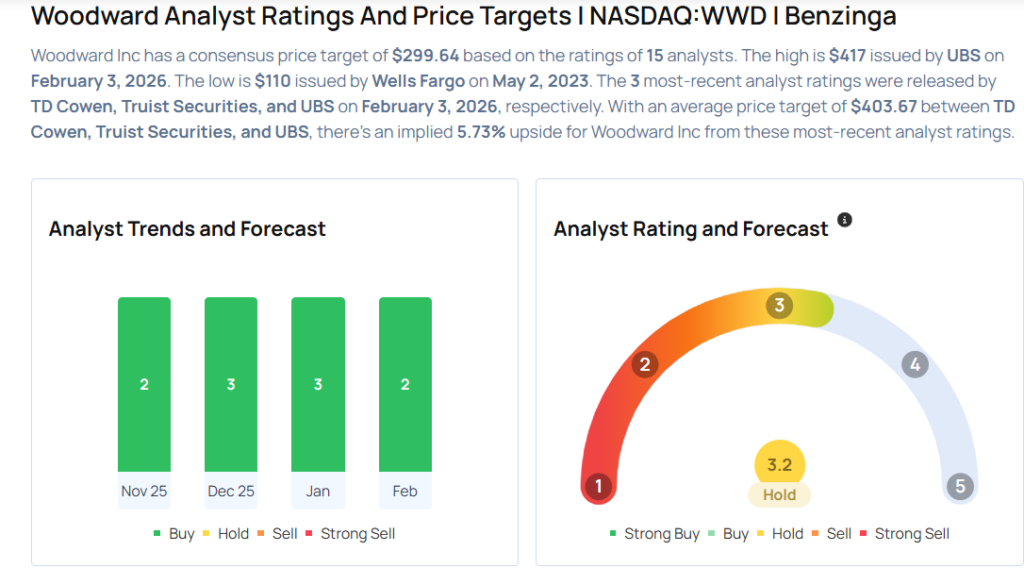Click the green Buy swatch in trends legend
Viewport: 1024px width, 568px height.
tap(159, 534)
